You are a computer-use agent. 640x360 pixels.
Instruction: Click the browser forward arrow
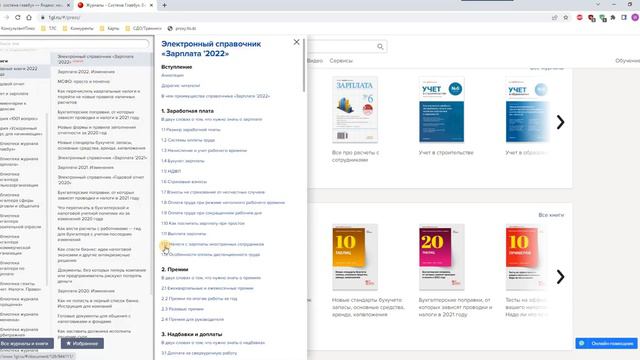(x=7, y=17)
